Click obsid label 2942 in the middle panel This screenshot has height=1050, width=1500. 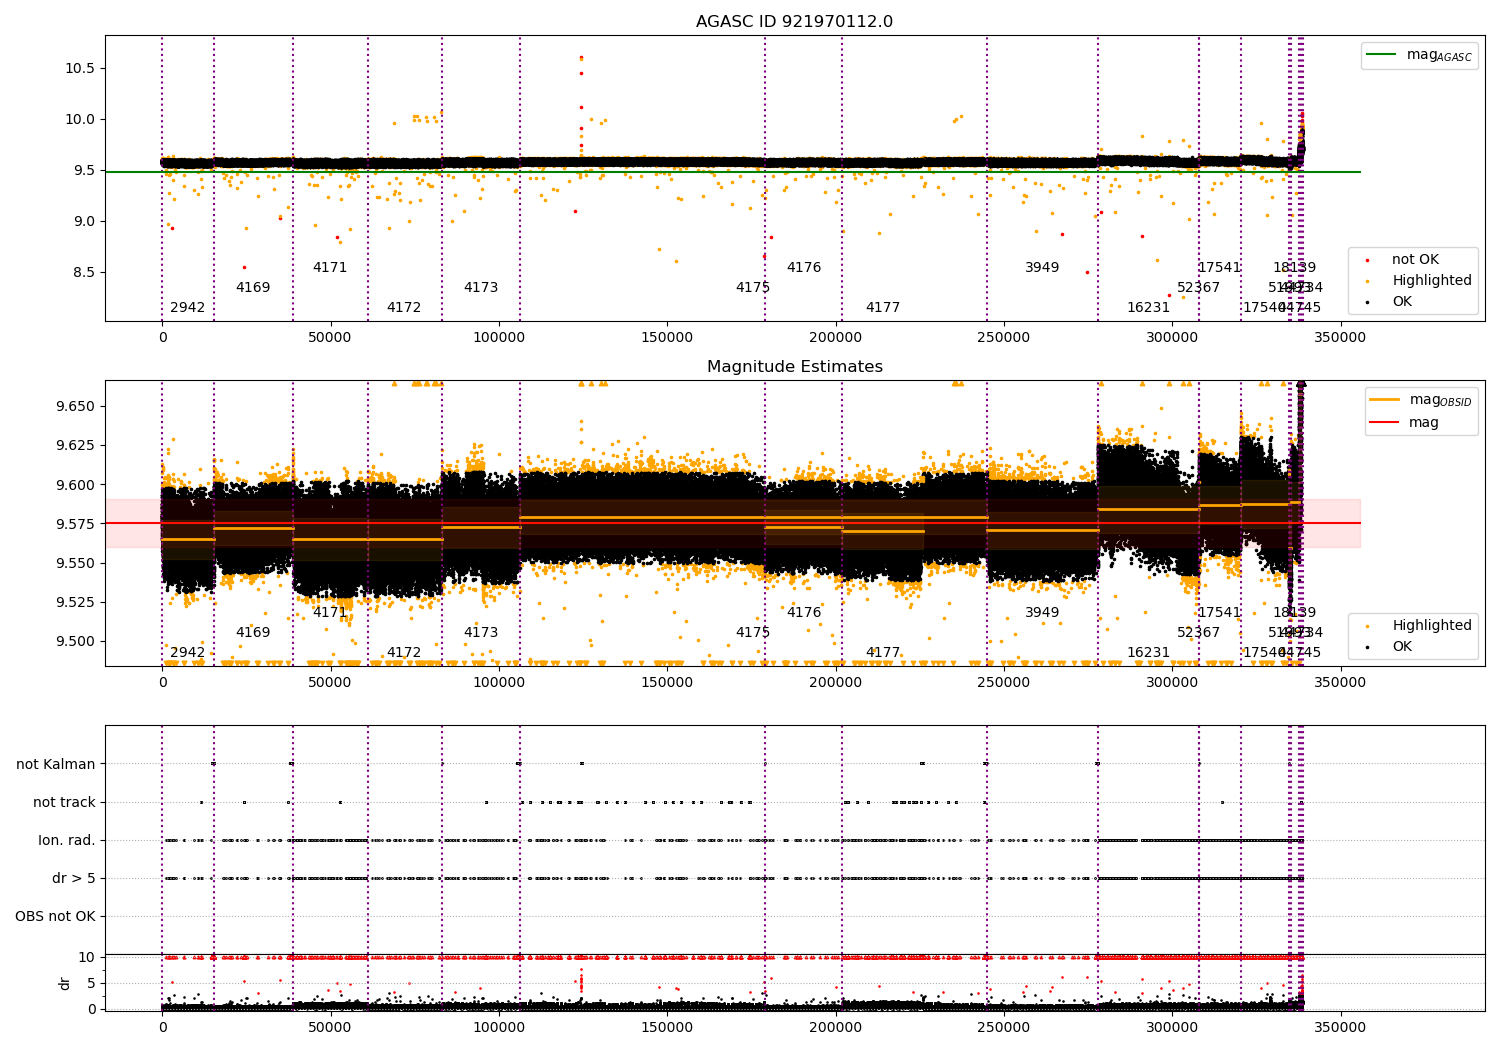(187, 653)
